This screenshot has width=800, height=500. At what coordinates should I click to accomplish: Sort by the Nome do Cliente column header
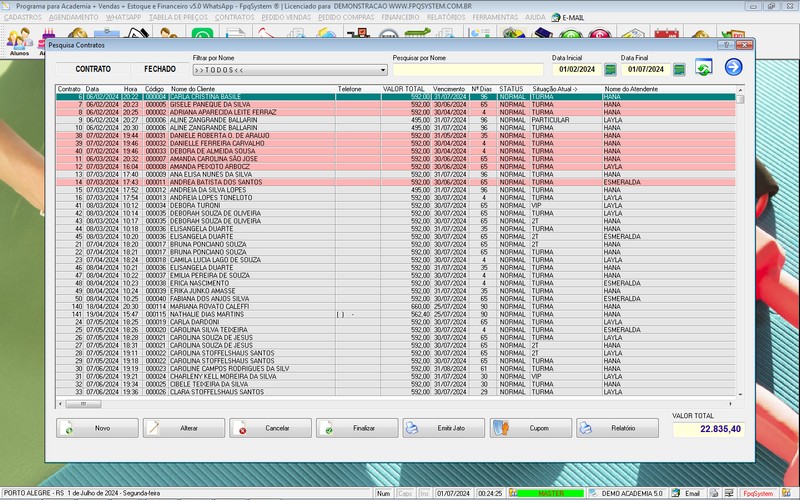pos(193,89)
